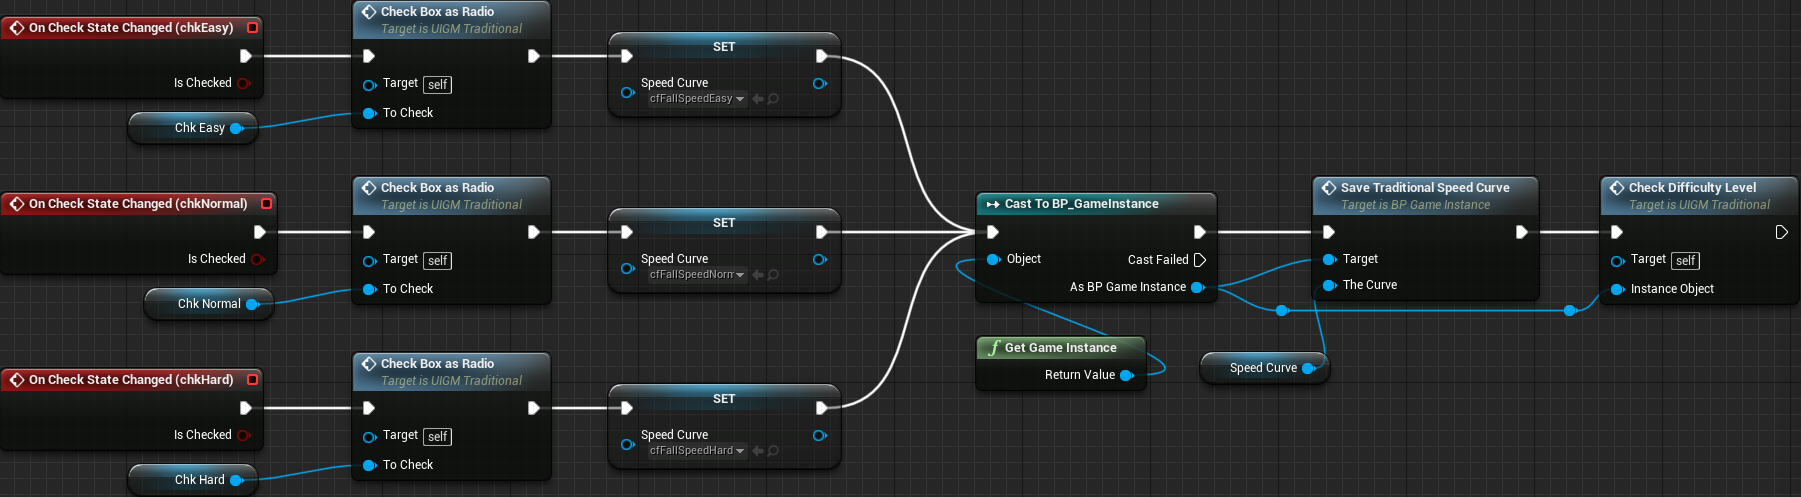
Task: Click the Instance Object input pin
Action: tap(1618, 289)
